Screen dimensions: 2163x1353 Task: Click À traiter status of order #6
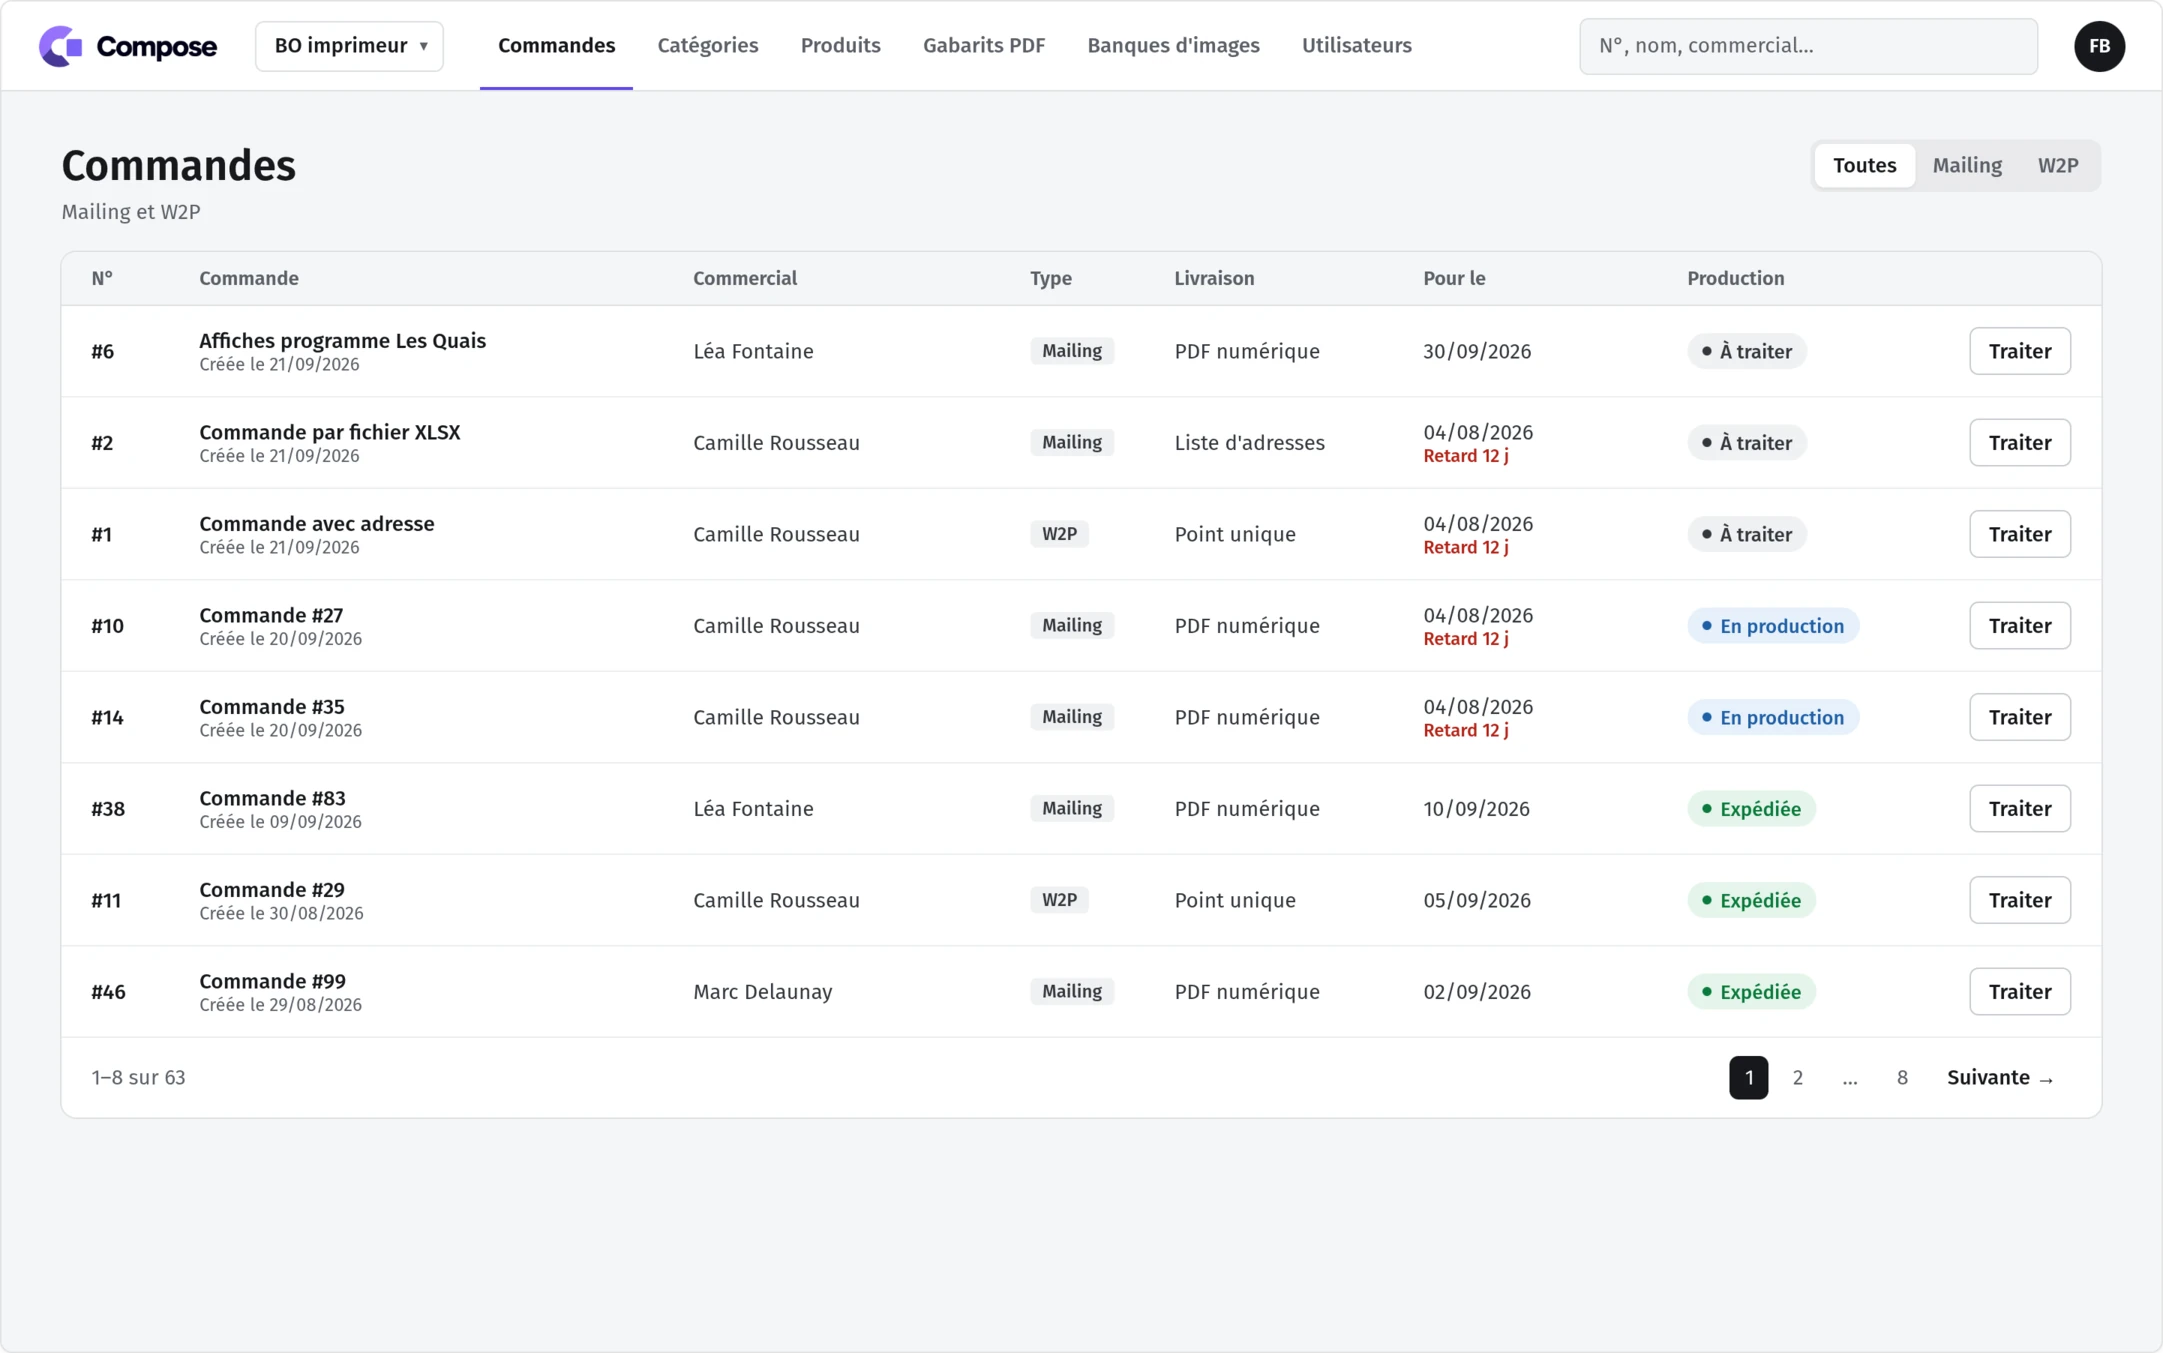tap(1746, 351)
